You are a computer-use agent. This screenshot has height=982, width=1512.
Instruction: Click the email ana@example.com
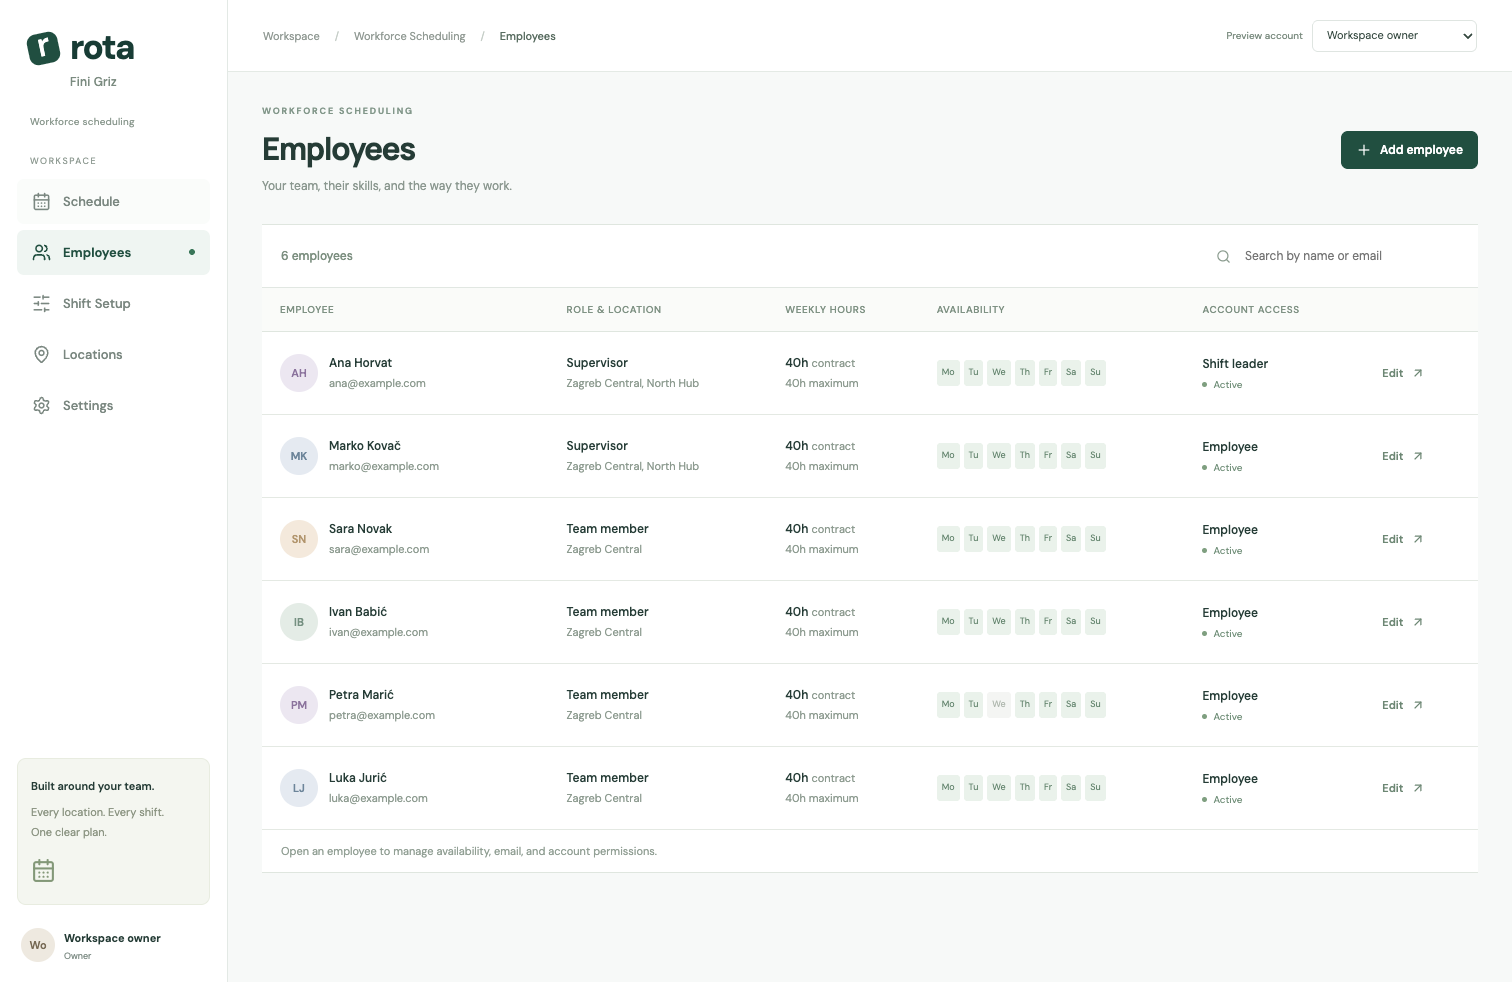[x=377, y=383]
